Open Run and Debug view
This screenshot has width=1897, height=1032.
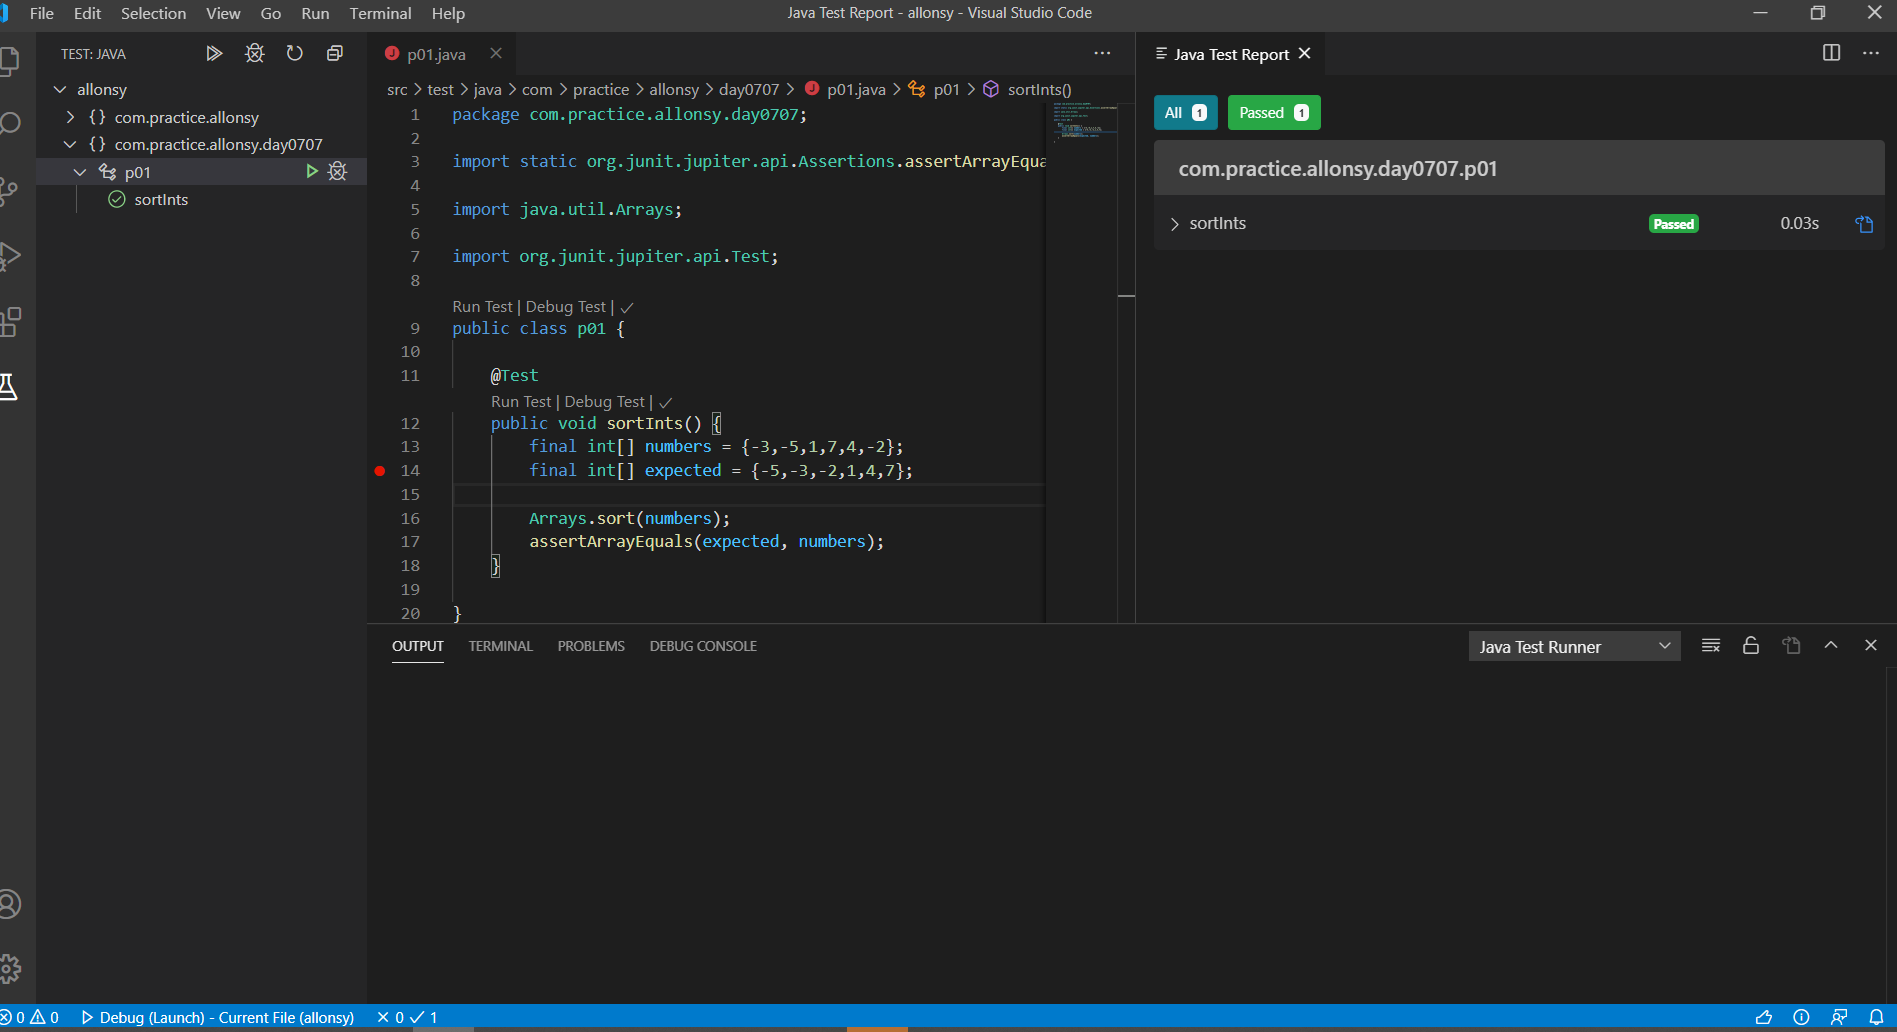pos(9,256)
